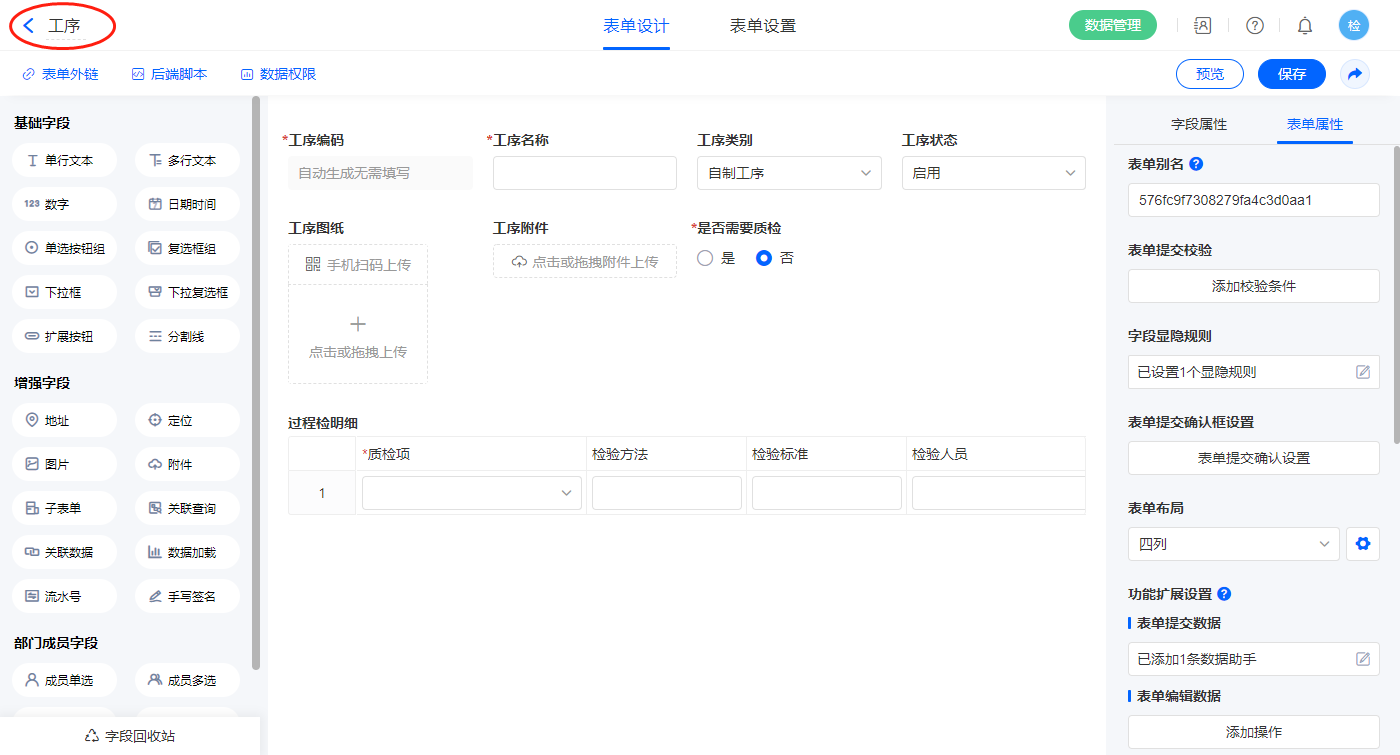The image size is (1400, 755).
Task: Open the 字段回收站 recycle bin
Action: pos(130,736)
